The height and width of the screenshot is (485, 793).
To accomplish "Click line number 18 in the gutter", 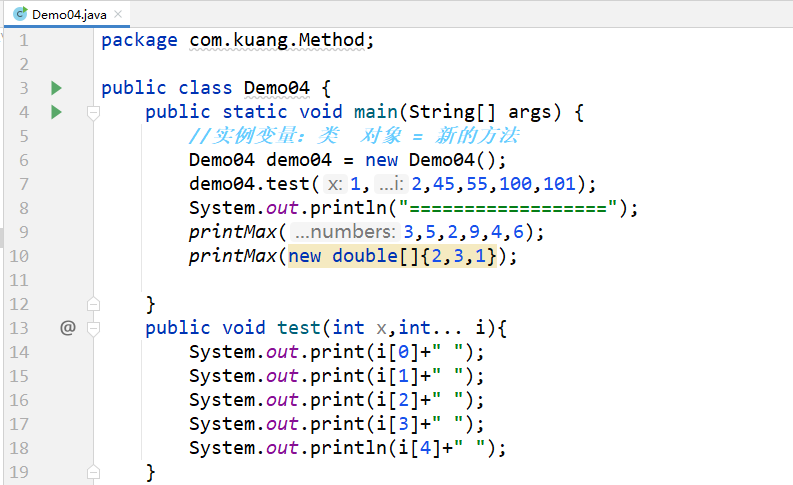I will 19,448.
